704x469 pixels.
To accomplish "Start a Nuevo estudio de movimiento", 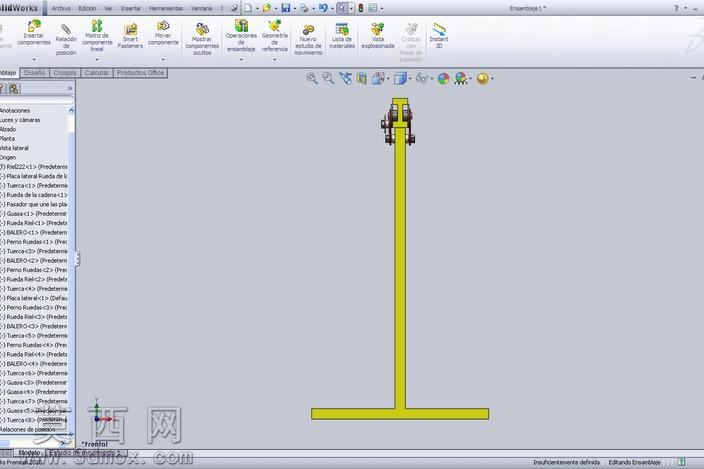I will (308, 39).
